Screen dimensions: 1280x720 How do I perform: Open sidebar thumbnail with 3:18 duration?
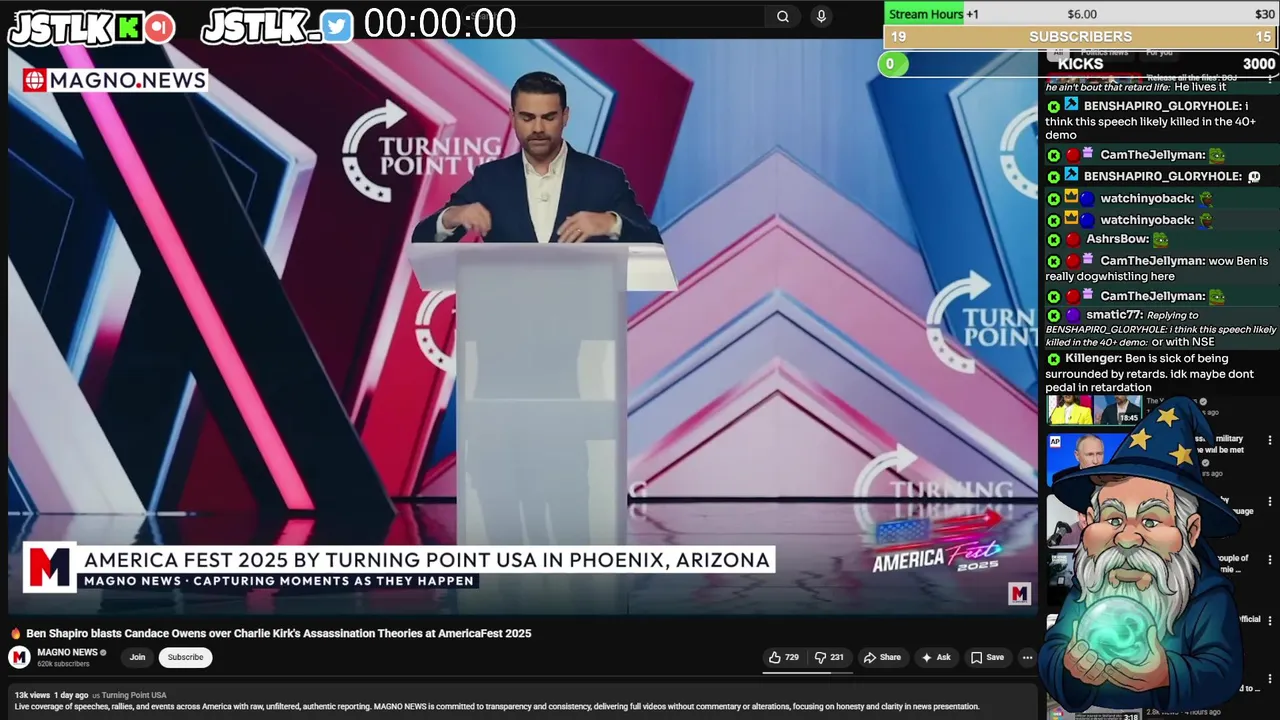[1094, 712]
